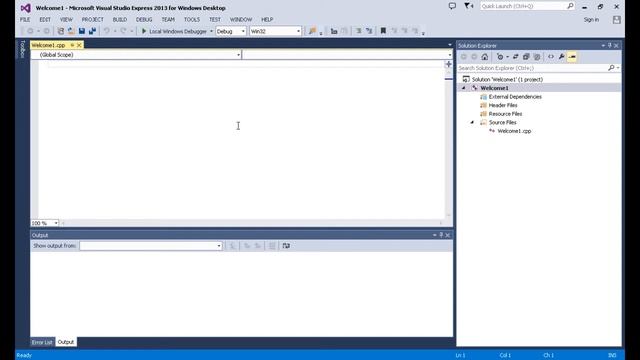Open the debugger target dropdown arrow
This screenshot has height=360, width=640.
(211, 31)
